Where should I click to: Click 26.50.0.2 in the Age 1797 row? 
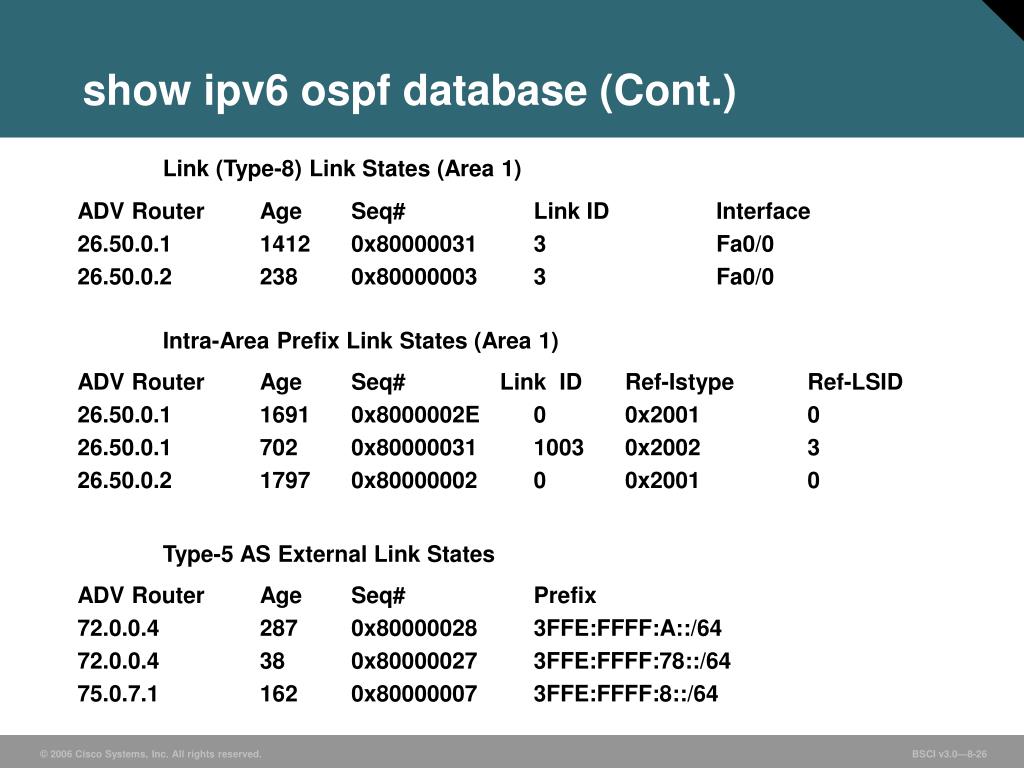(125, 481)
